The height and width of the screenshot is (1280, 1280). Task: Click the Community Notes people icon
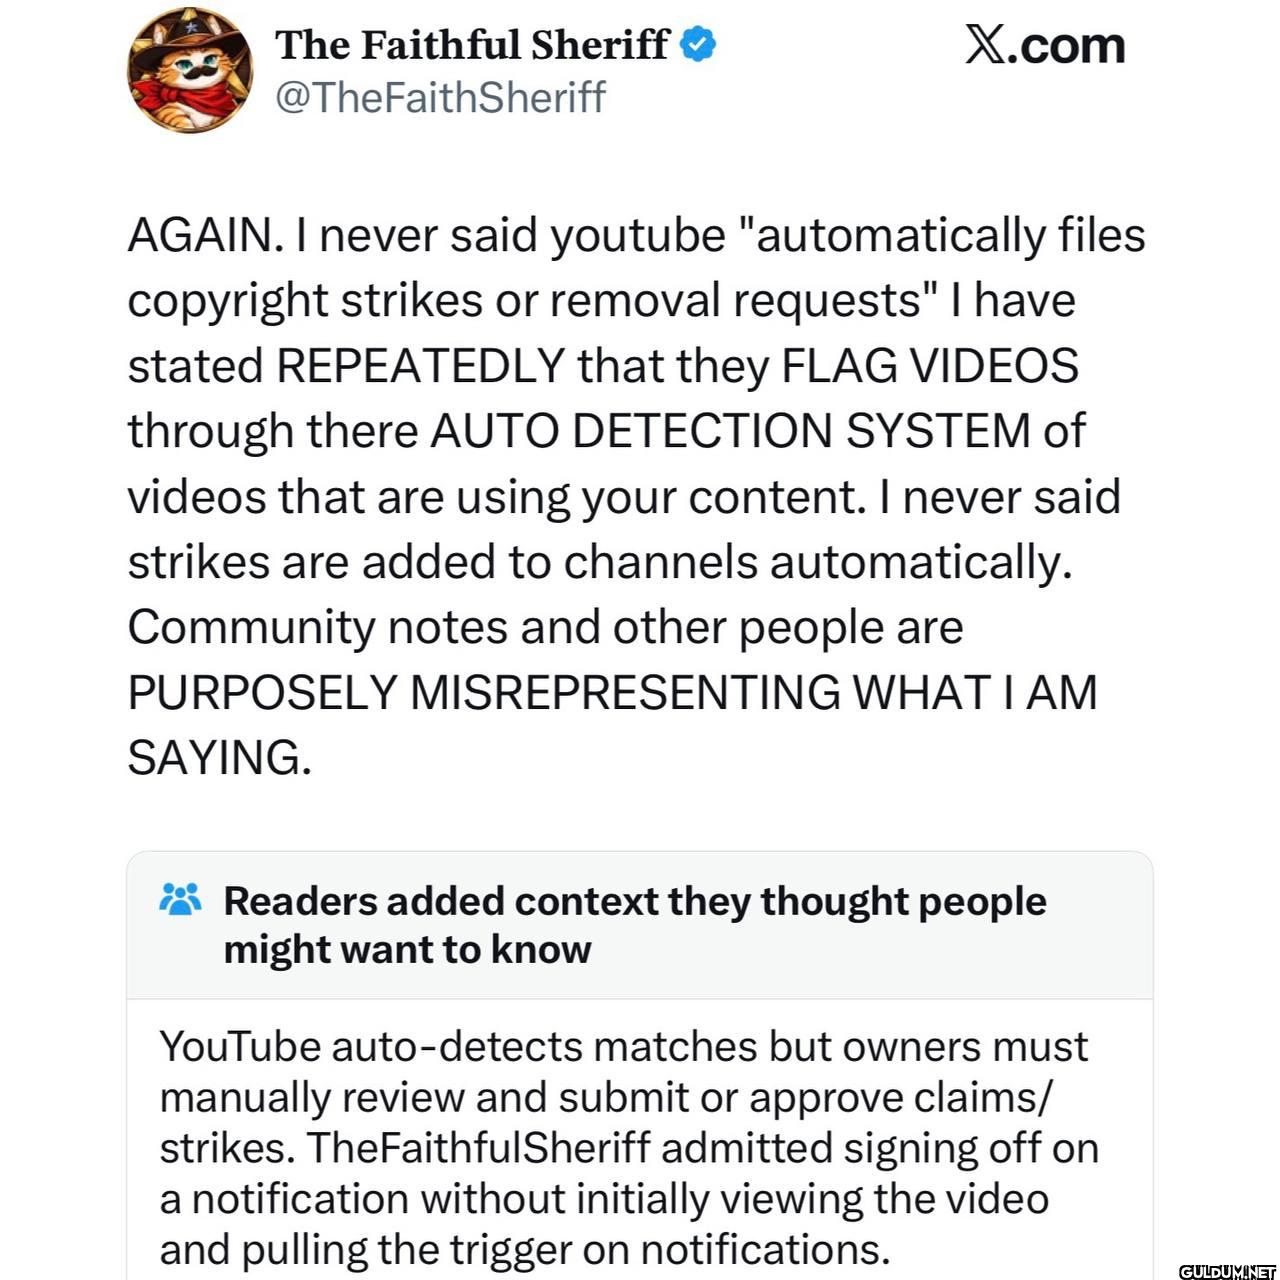click(x=180, y=899)
